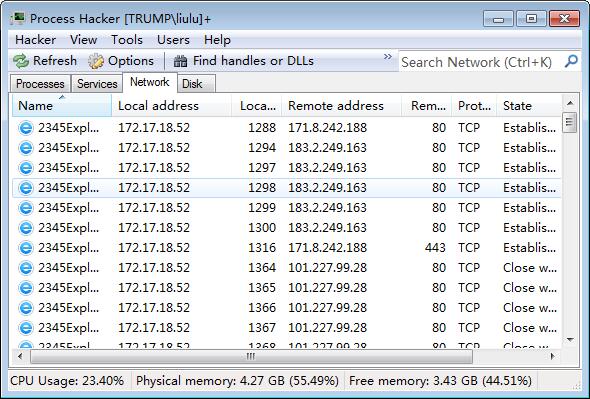Click 183.2.249.163 in local port 1294 row
This screenshot has width=590, height=399.
327,148
